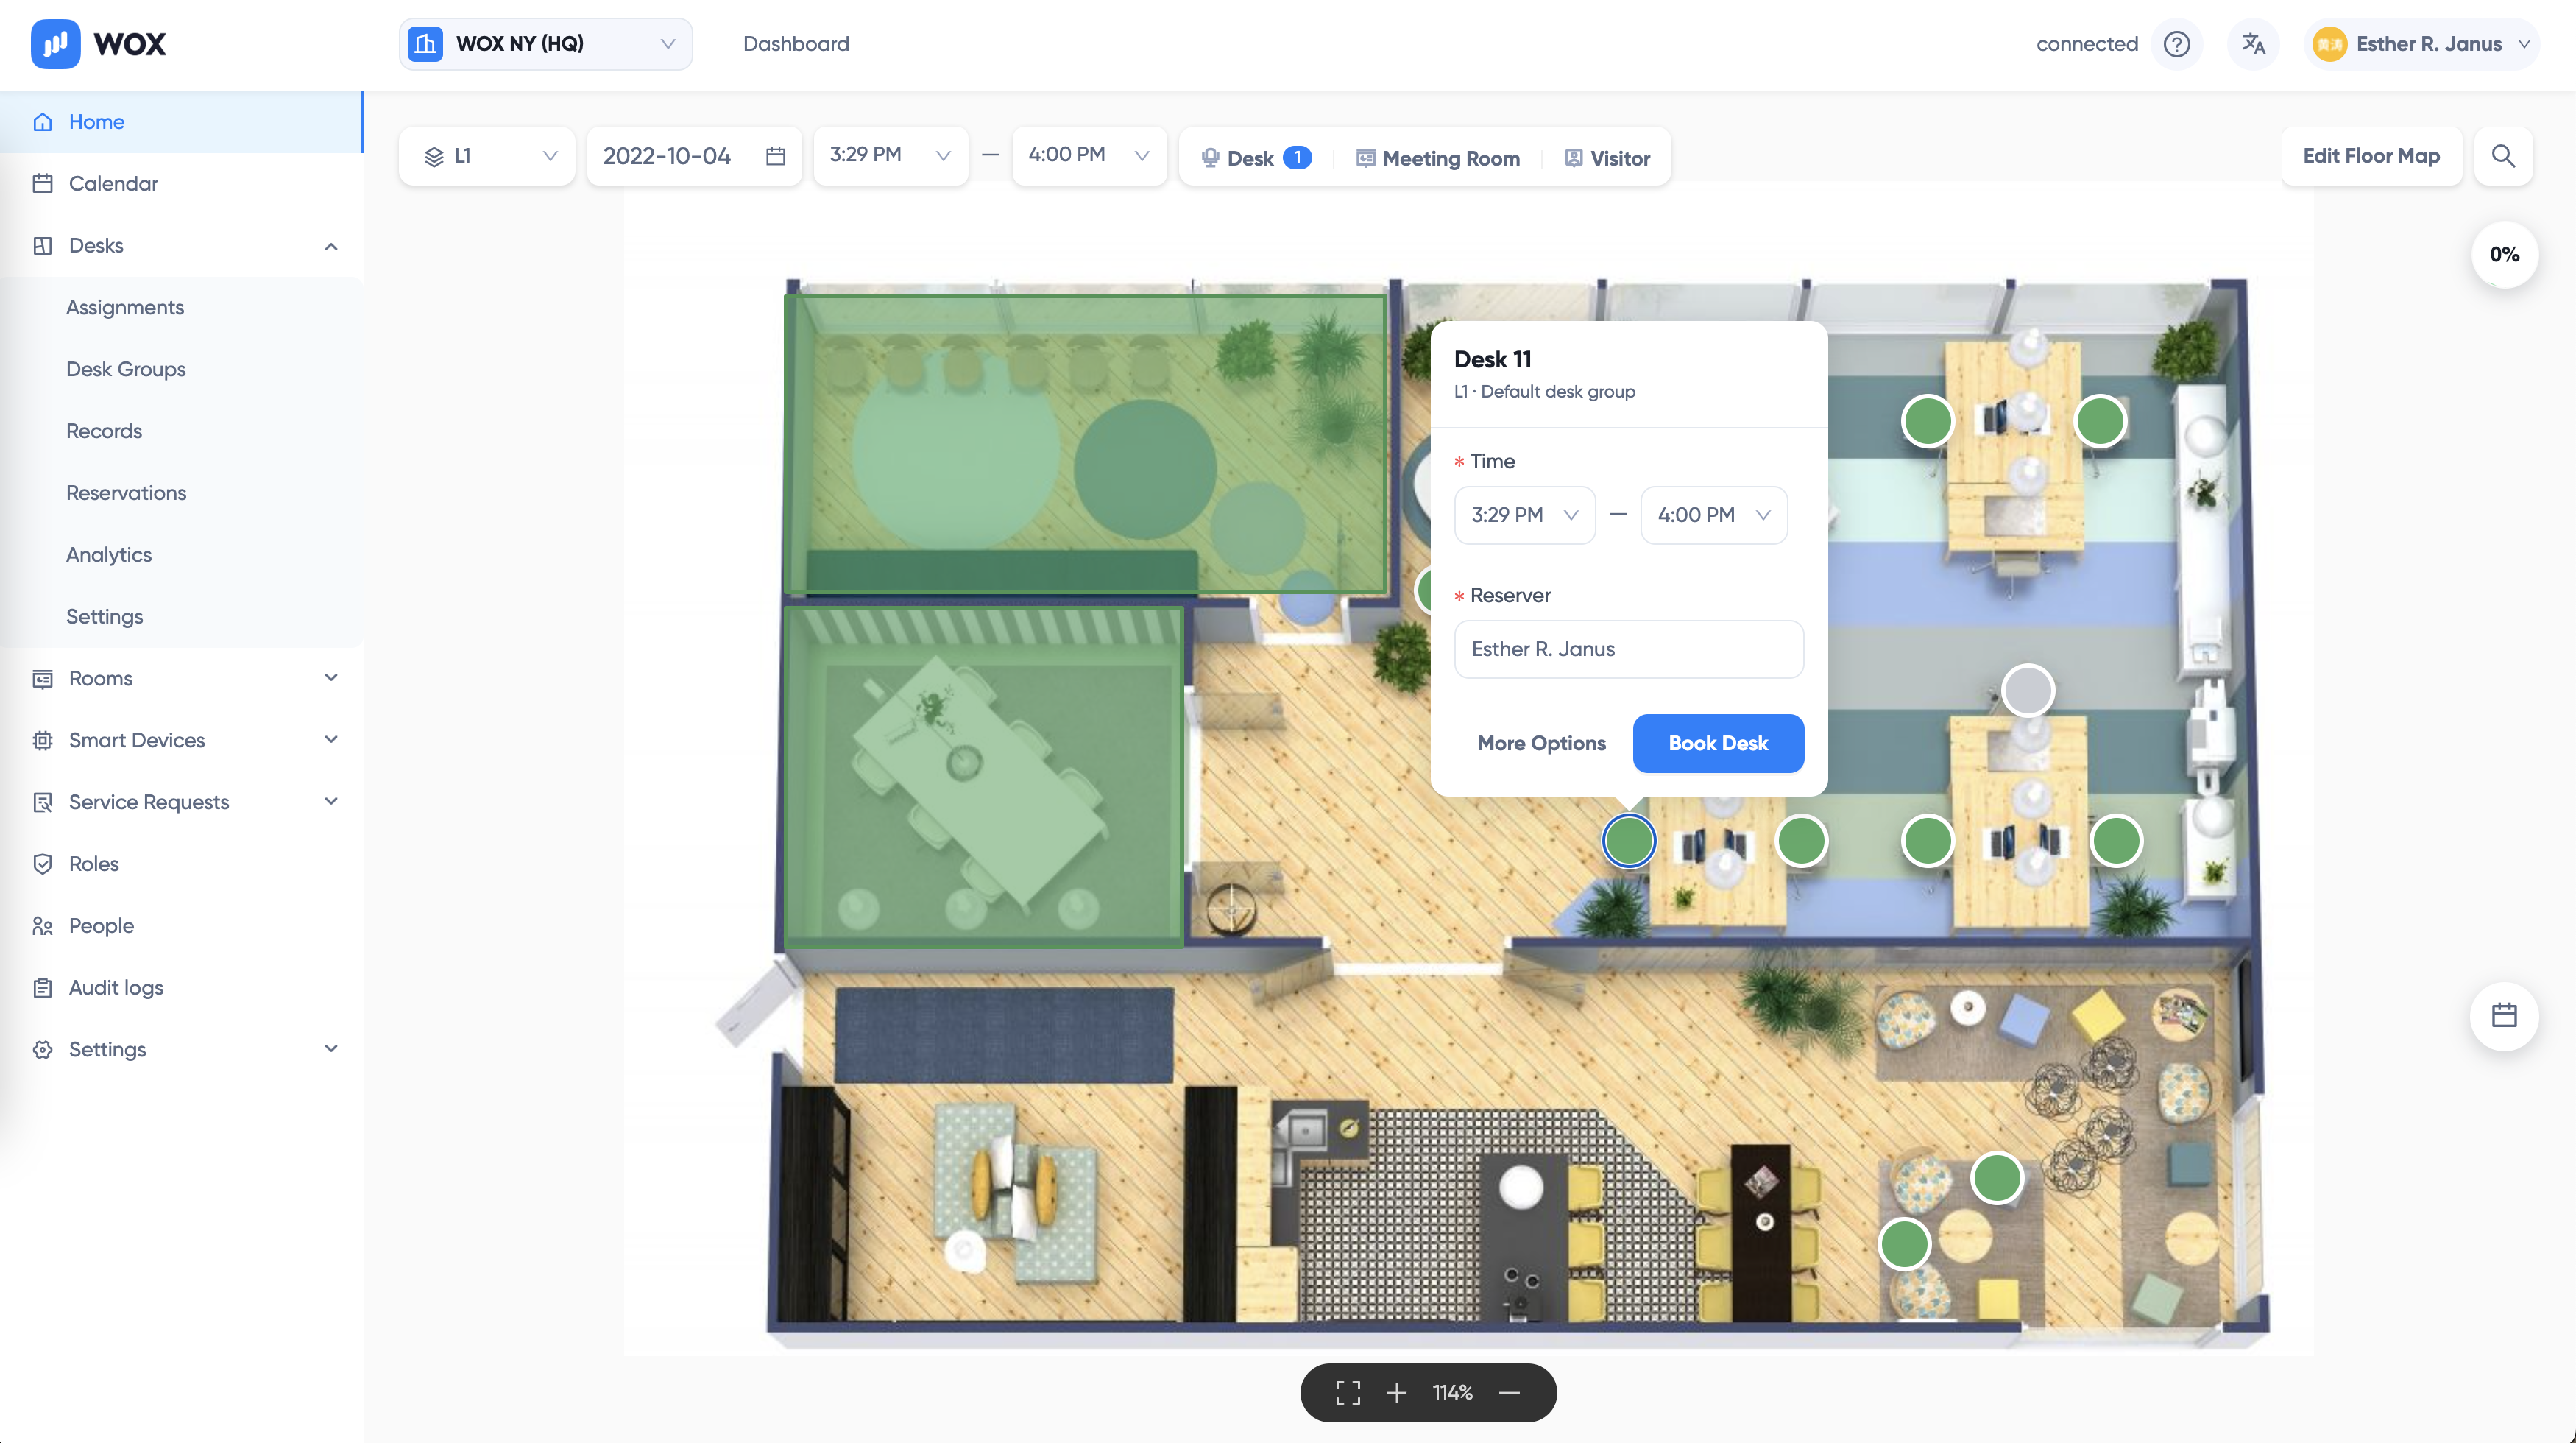Viewport: 2576px width, 1443px height.
Task: Open People in the sidebar
Action: 182,926
